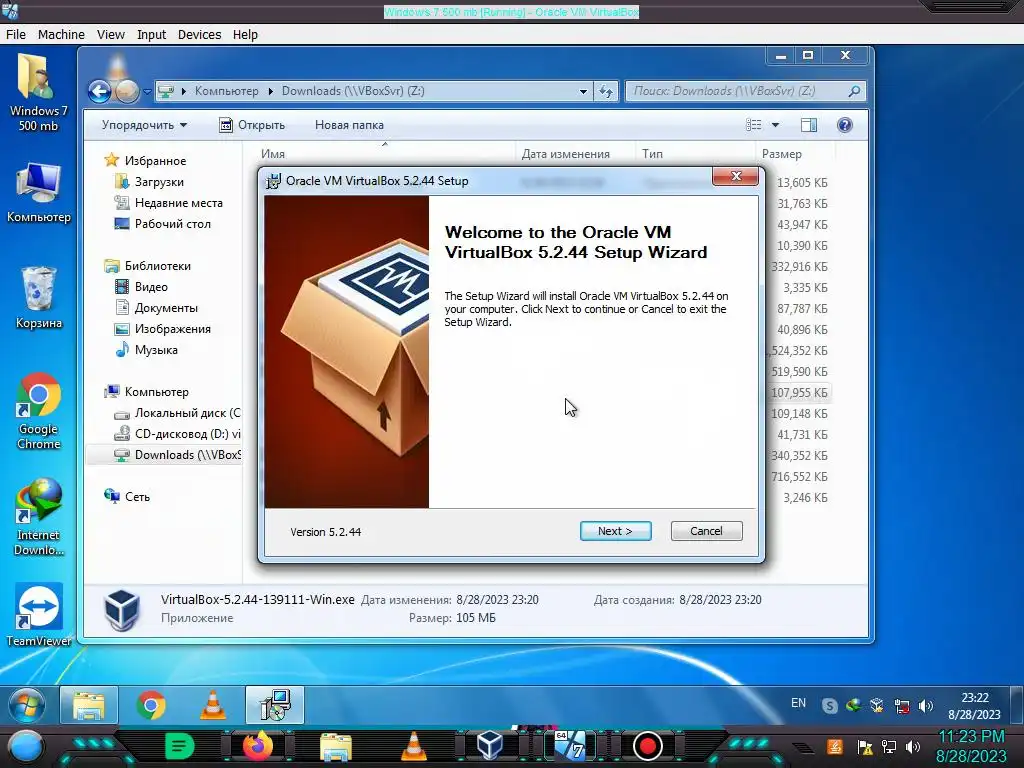Screen dimensions: 1024x768
Task: Click the refresh button beside address bar
Action: point(606,91)
